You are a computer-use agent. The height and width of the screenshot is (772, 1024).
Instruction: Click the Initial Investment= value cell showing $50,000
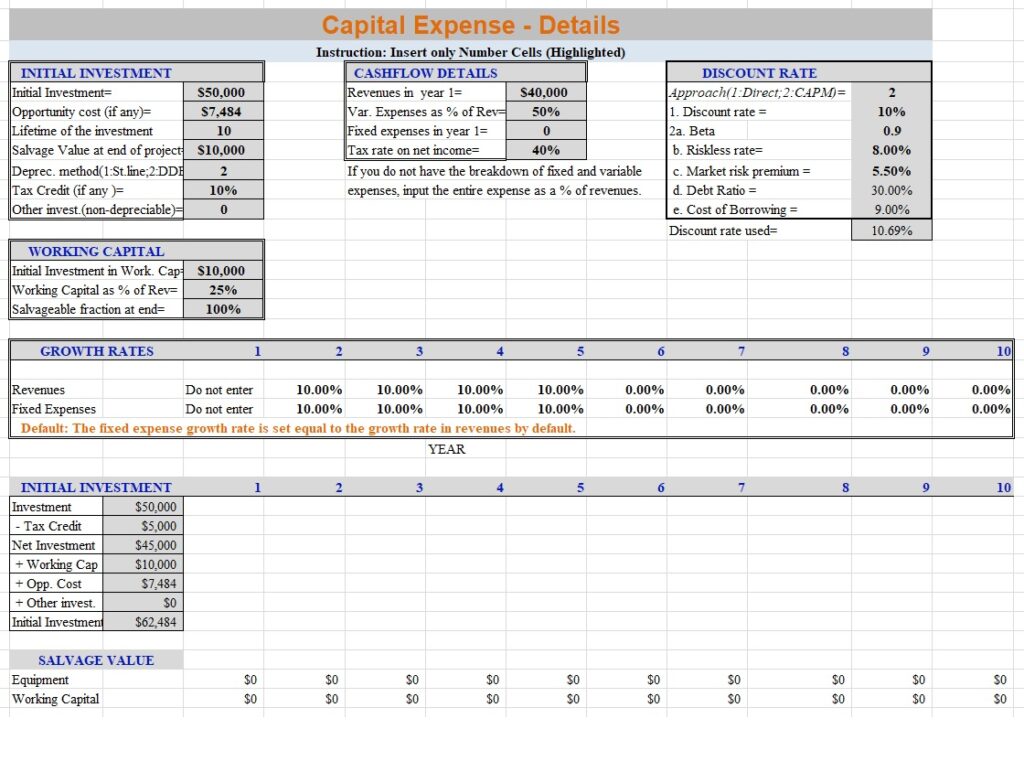click(223, 92)
